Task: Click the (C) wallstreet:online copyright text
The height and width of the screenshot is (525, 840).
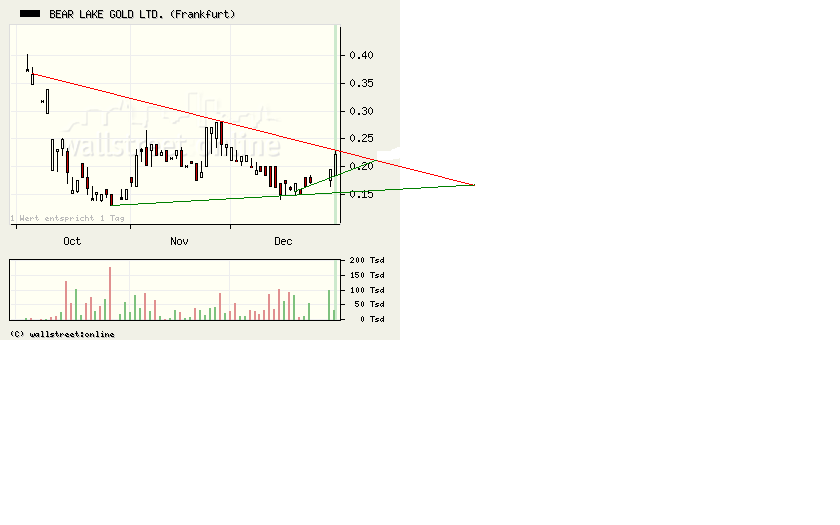Action: (x=62, y=334)
